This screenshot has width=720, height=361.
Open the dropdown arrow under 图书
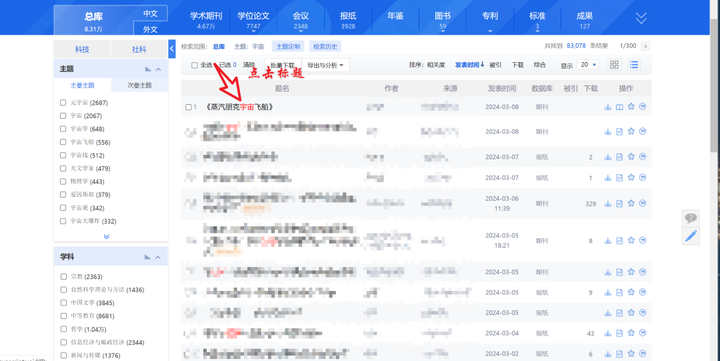tap(443, 31)
